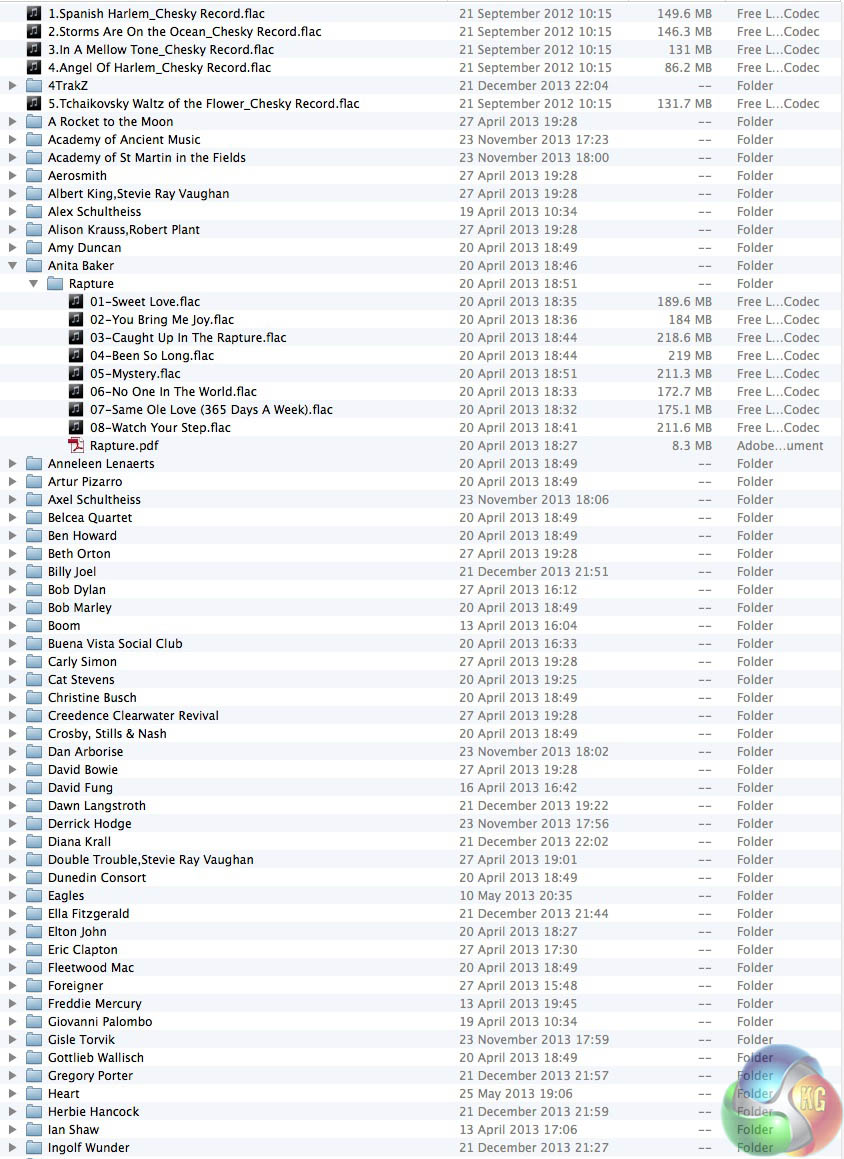Viewport: 844px width, 1159px height.
Task: Click the 4TrakZ folder icon
Action: 34,86
